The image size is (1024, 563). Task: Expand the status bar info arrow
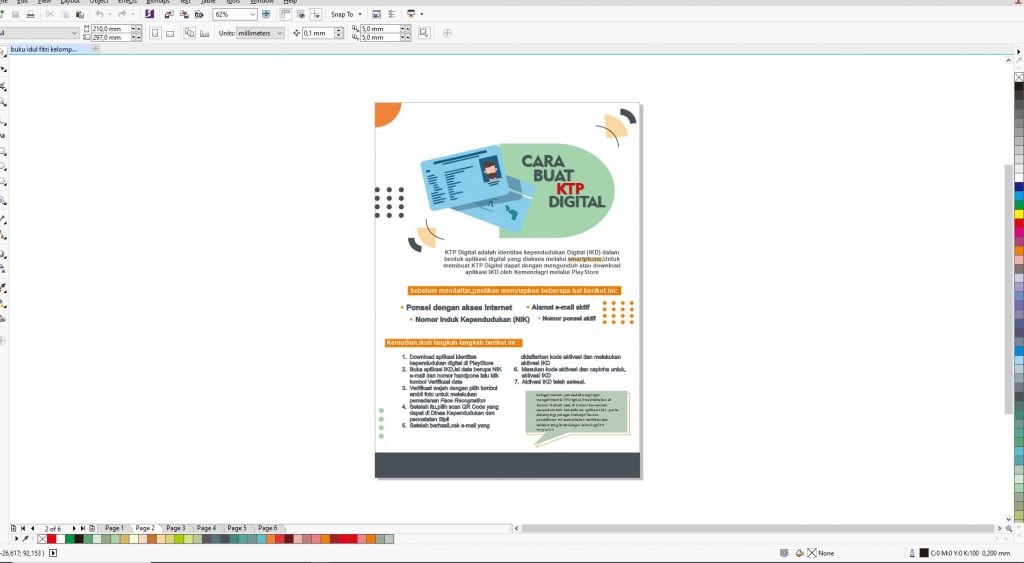click(x=53, y=553)
